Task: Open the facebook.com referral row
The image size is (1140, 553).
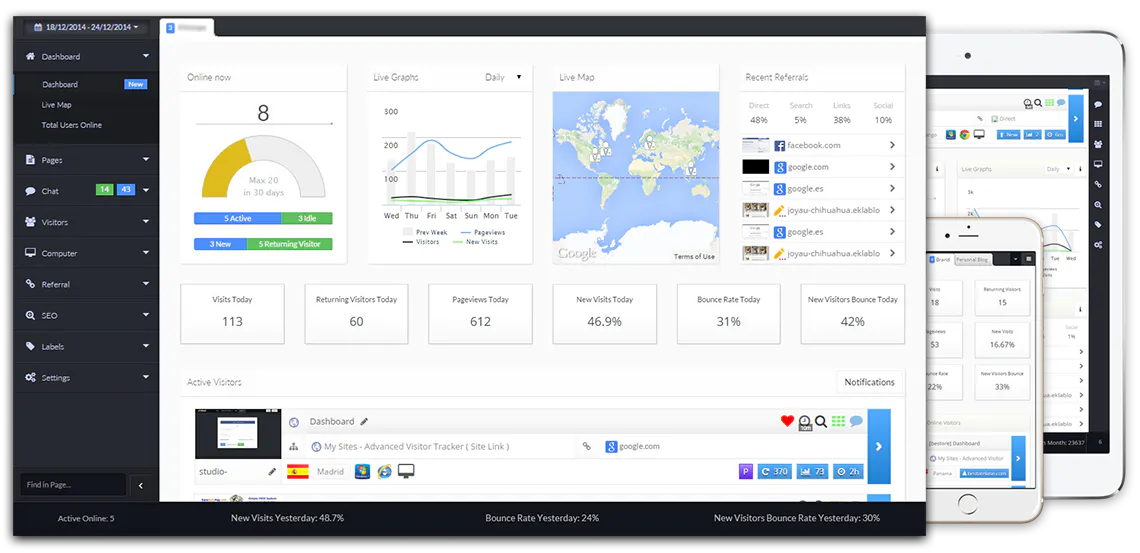Action: [822, 145]
